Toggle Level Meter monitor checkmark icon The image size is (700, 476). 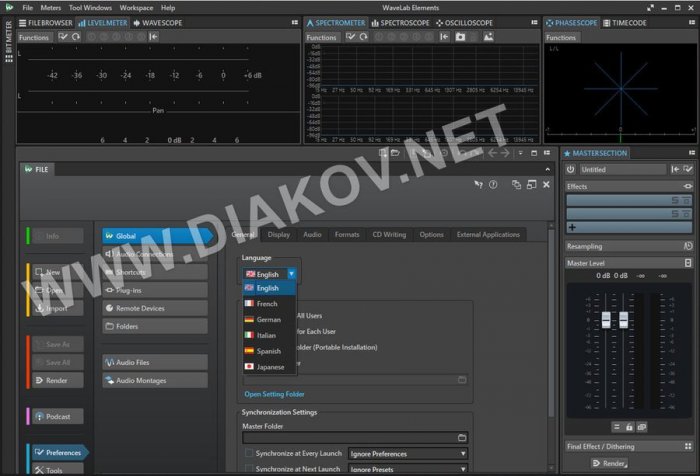[63, 37]
